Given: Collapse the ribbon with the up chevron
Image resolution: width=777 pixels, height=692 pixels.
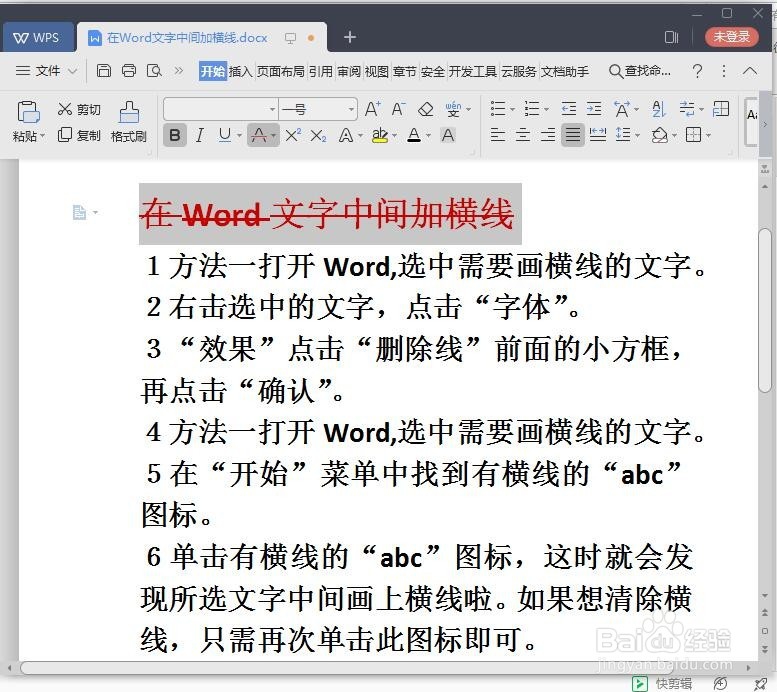Looking at the screenshot, I should [750, 71].
